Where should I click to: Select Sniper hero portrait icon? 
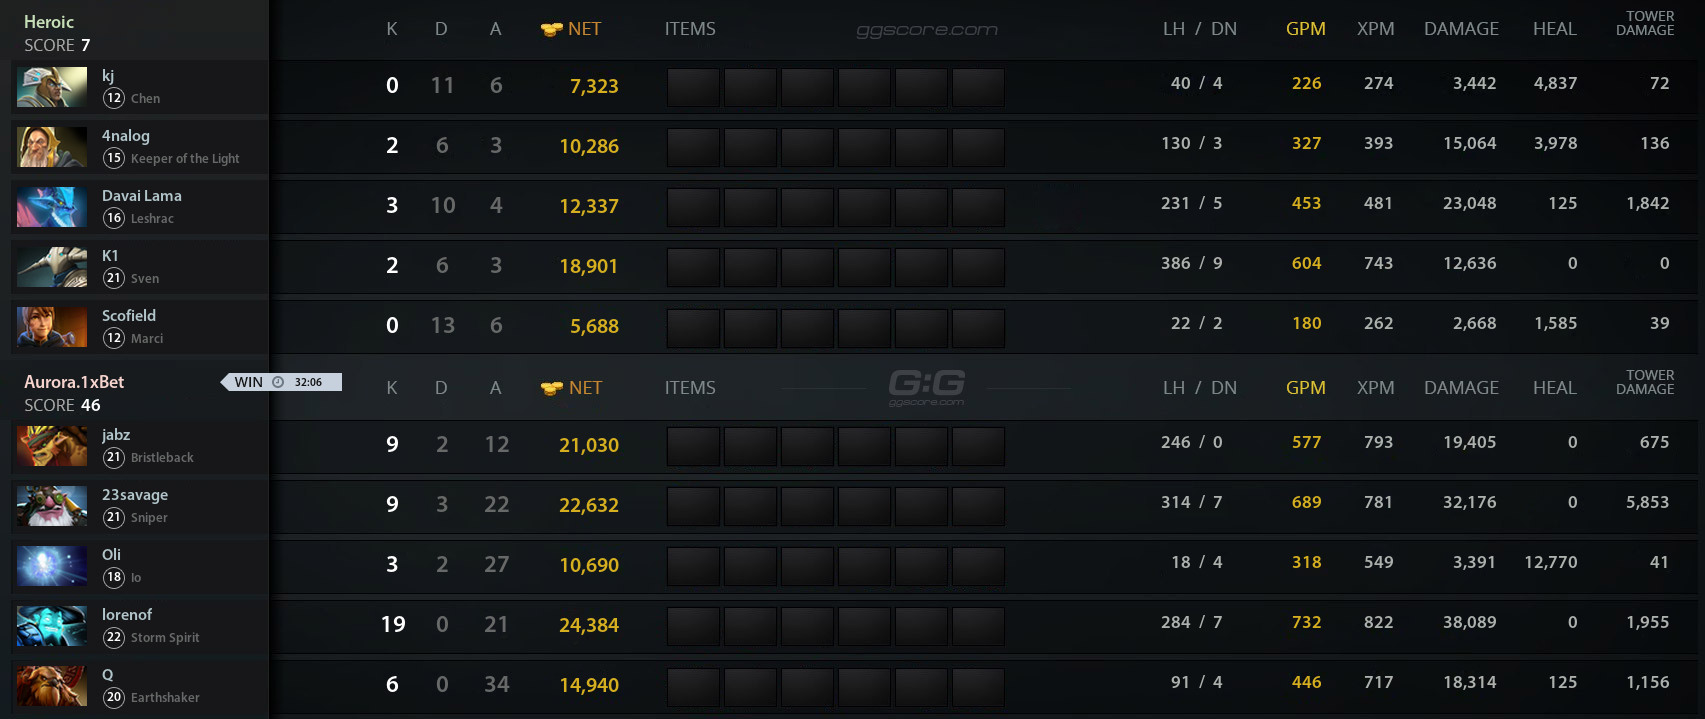[x=52, y=506]
